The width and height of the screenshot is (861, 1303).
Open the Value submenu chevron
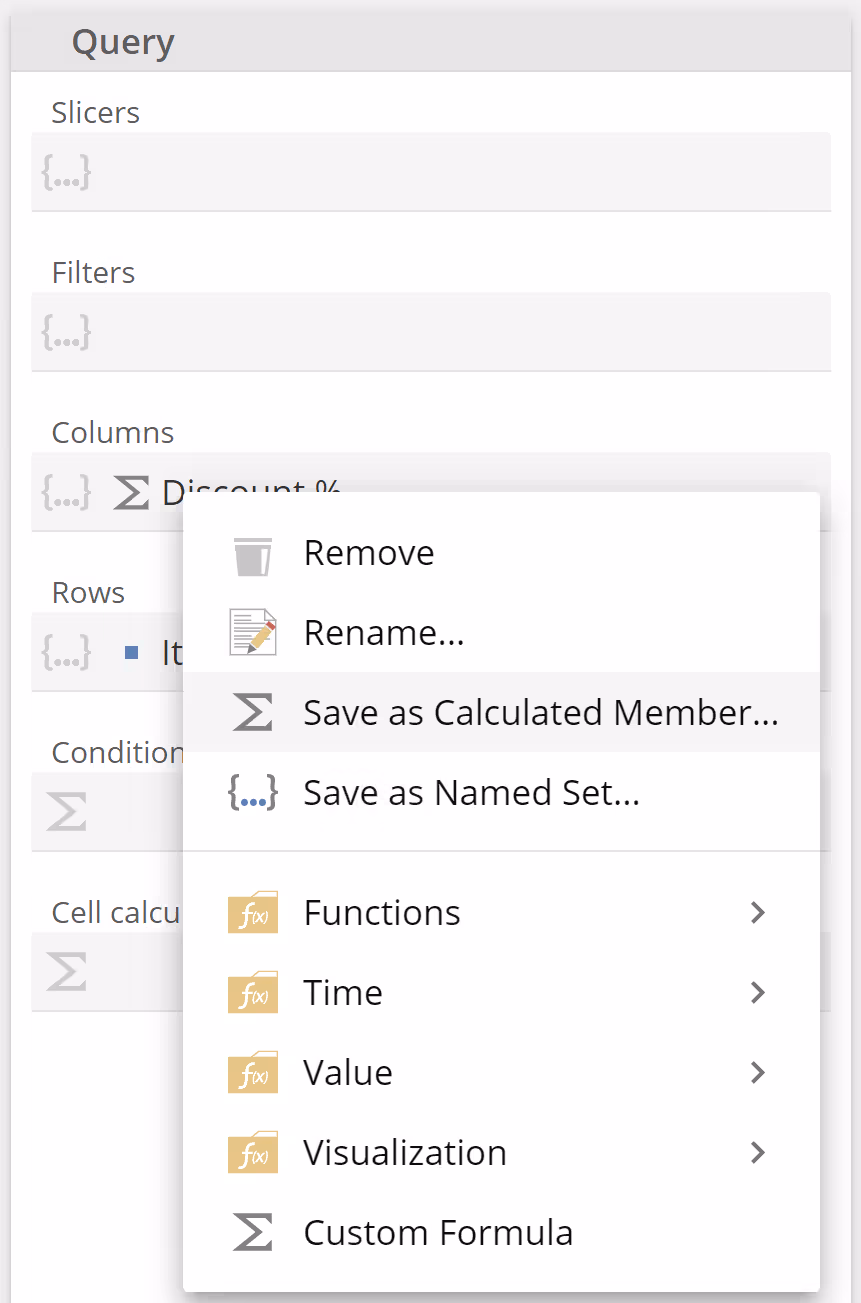tap(757, 1072)
